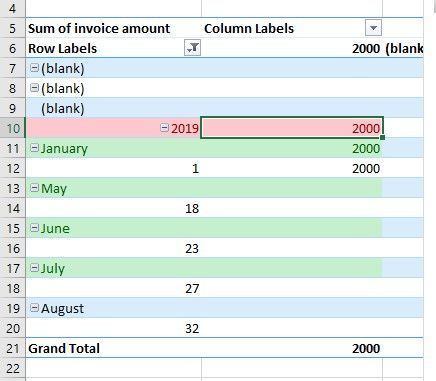
Task: Select row header 9
Action: click(x=12, y=108)
